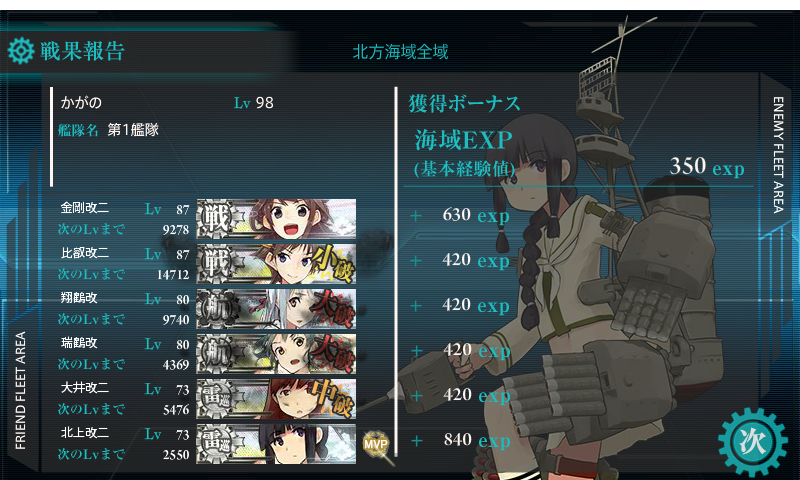Image resolution: width=800 pixels, height=480 pixels.
Task: Click the 海域EXP 350 exp value
Action: tap(707, 166)
